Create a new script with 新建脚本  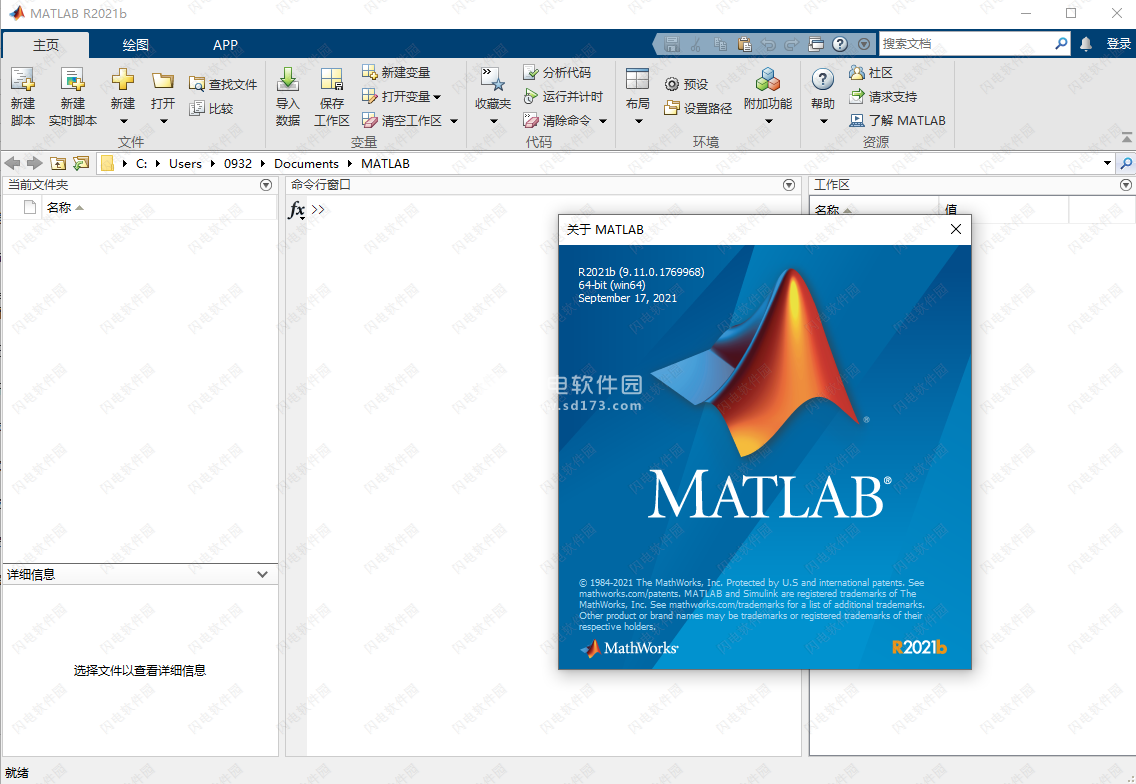[22, 96]
